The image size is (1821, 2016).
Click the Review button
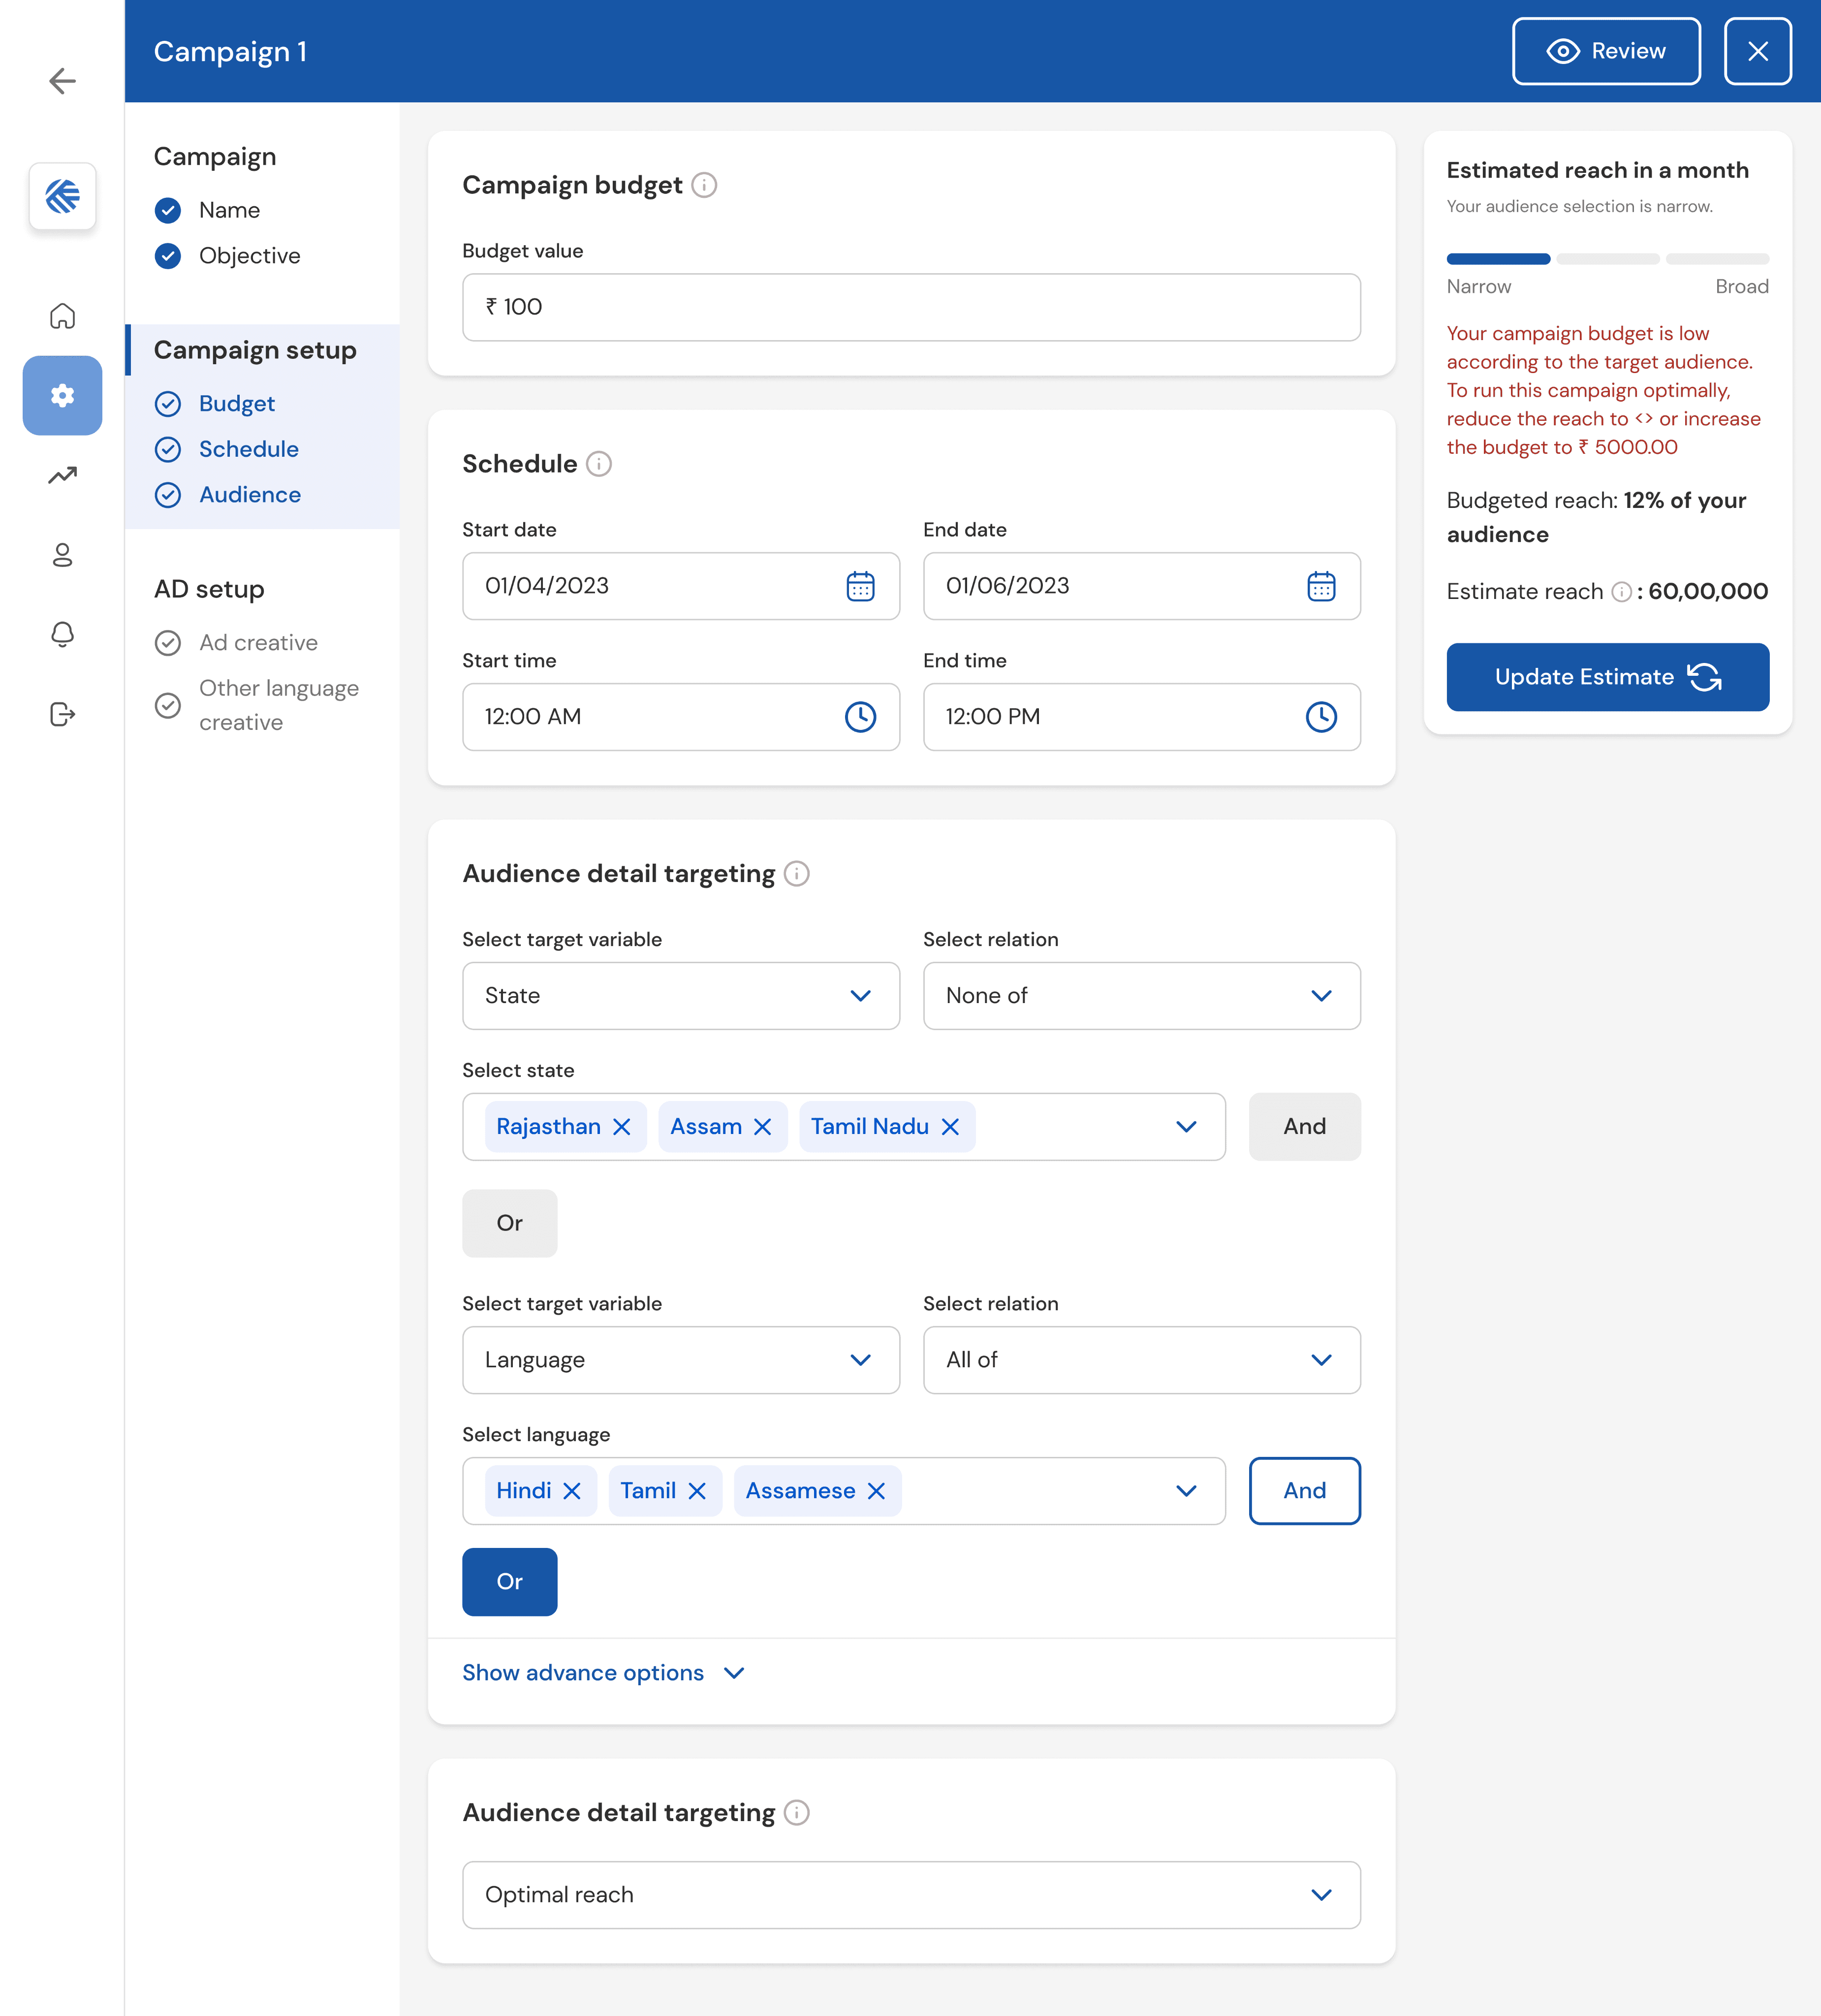pyautogui.click(x=1606, y=51)
